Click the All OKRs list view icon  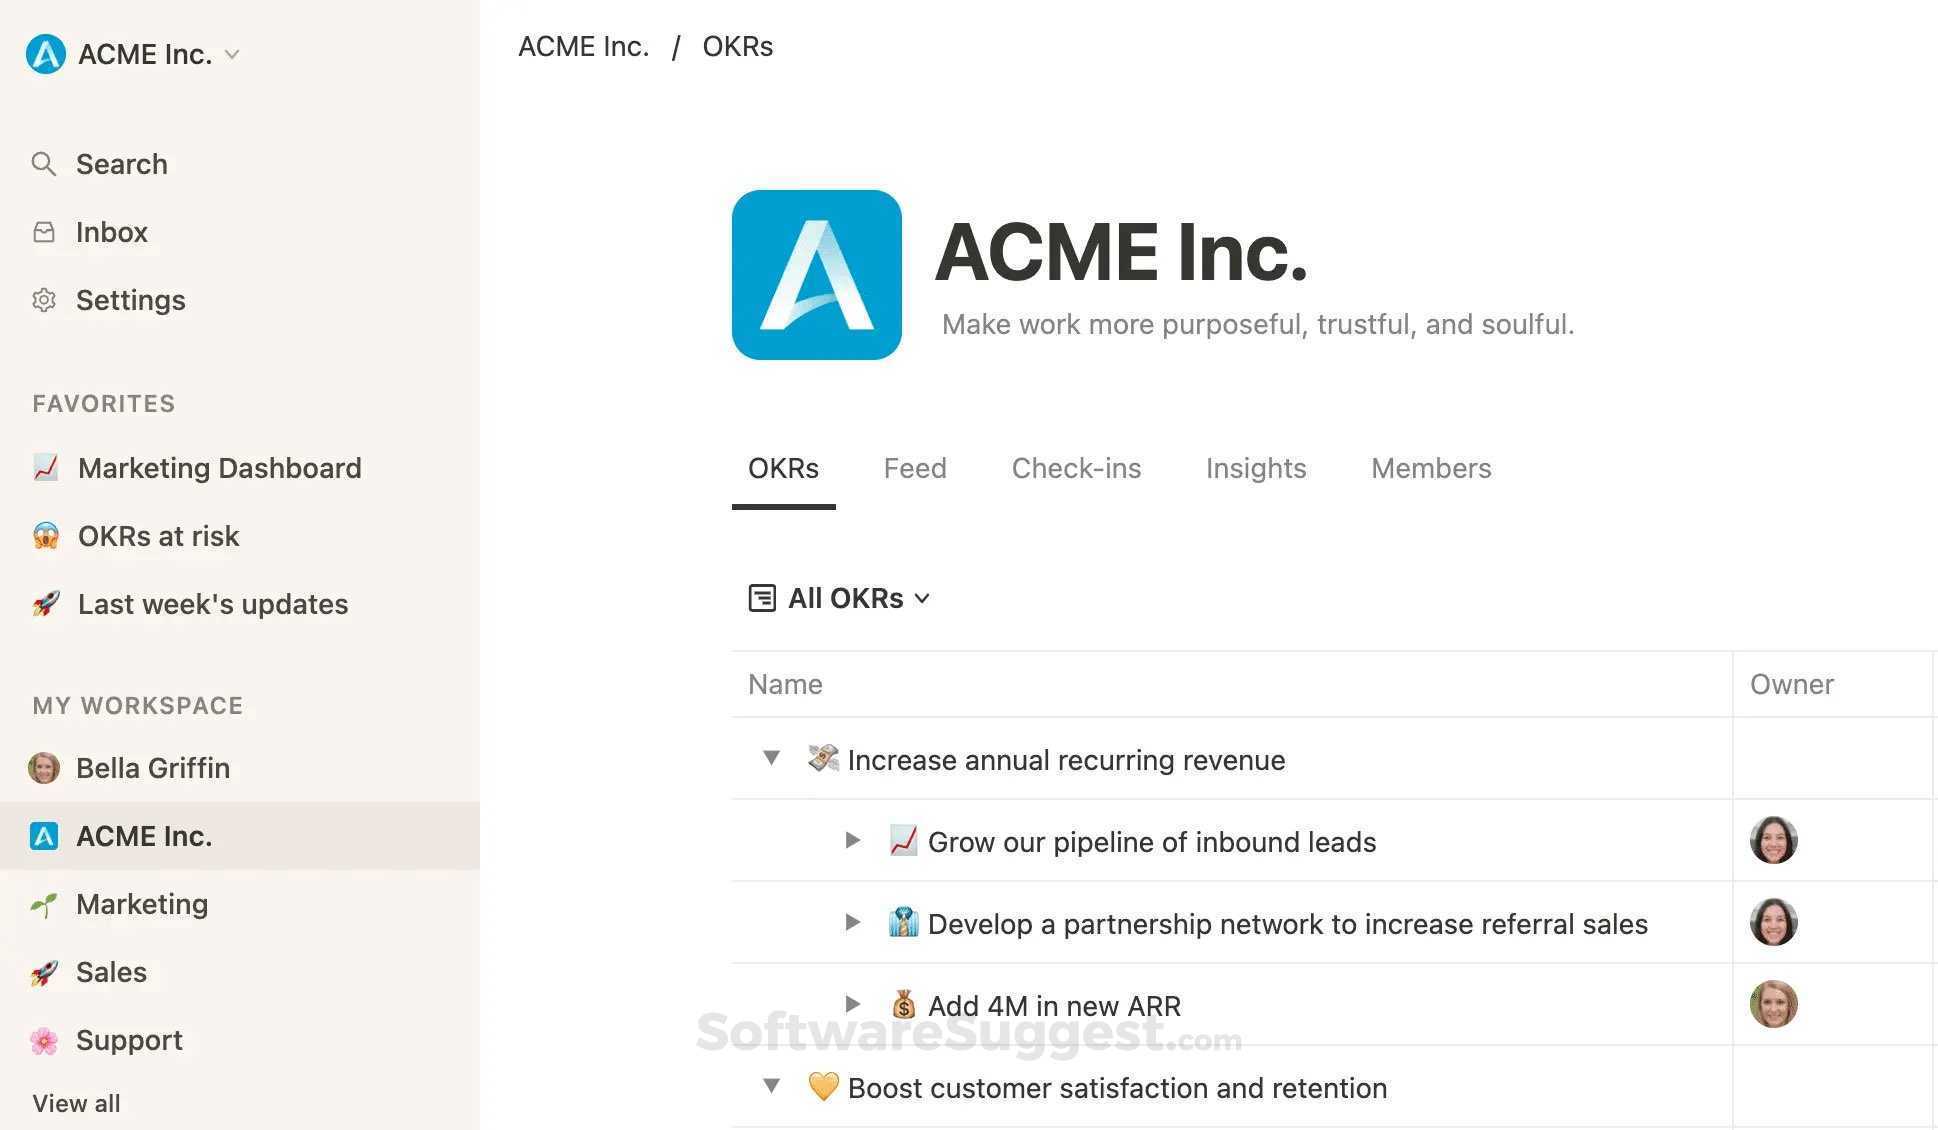coord(762,598)
